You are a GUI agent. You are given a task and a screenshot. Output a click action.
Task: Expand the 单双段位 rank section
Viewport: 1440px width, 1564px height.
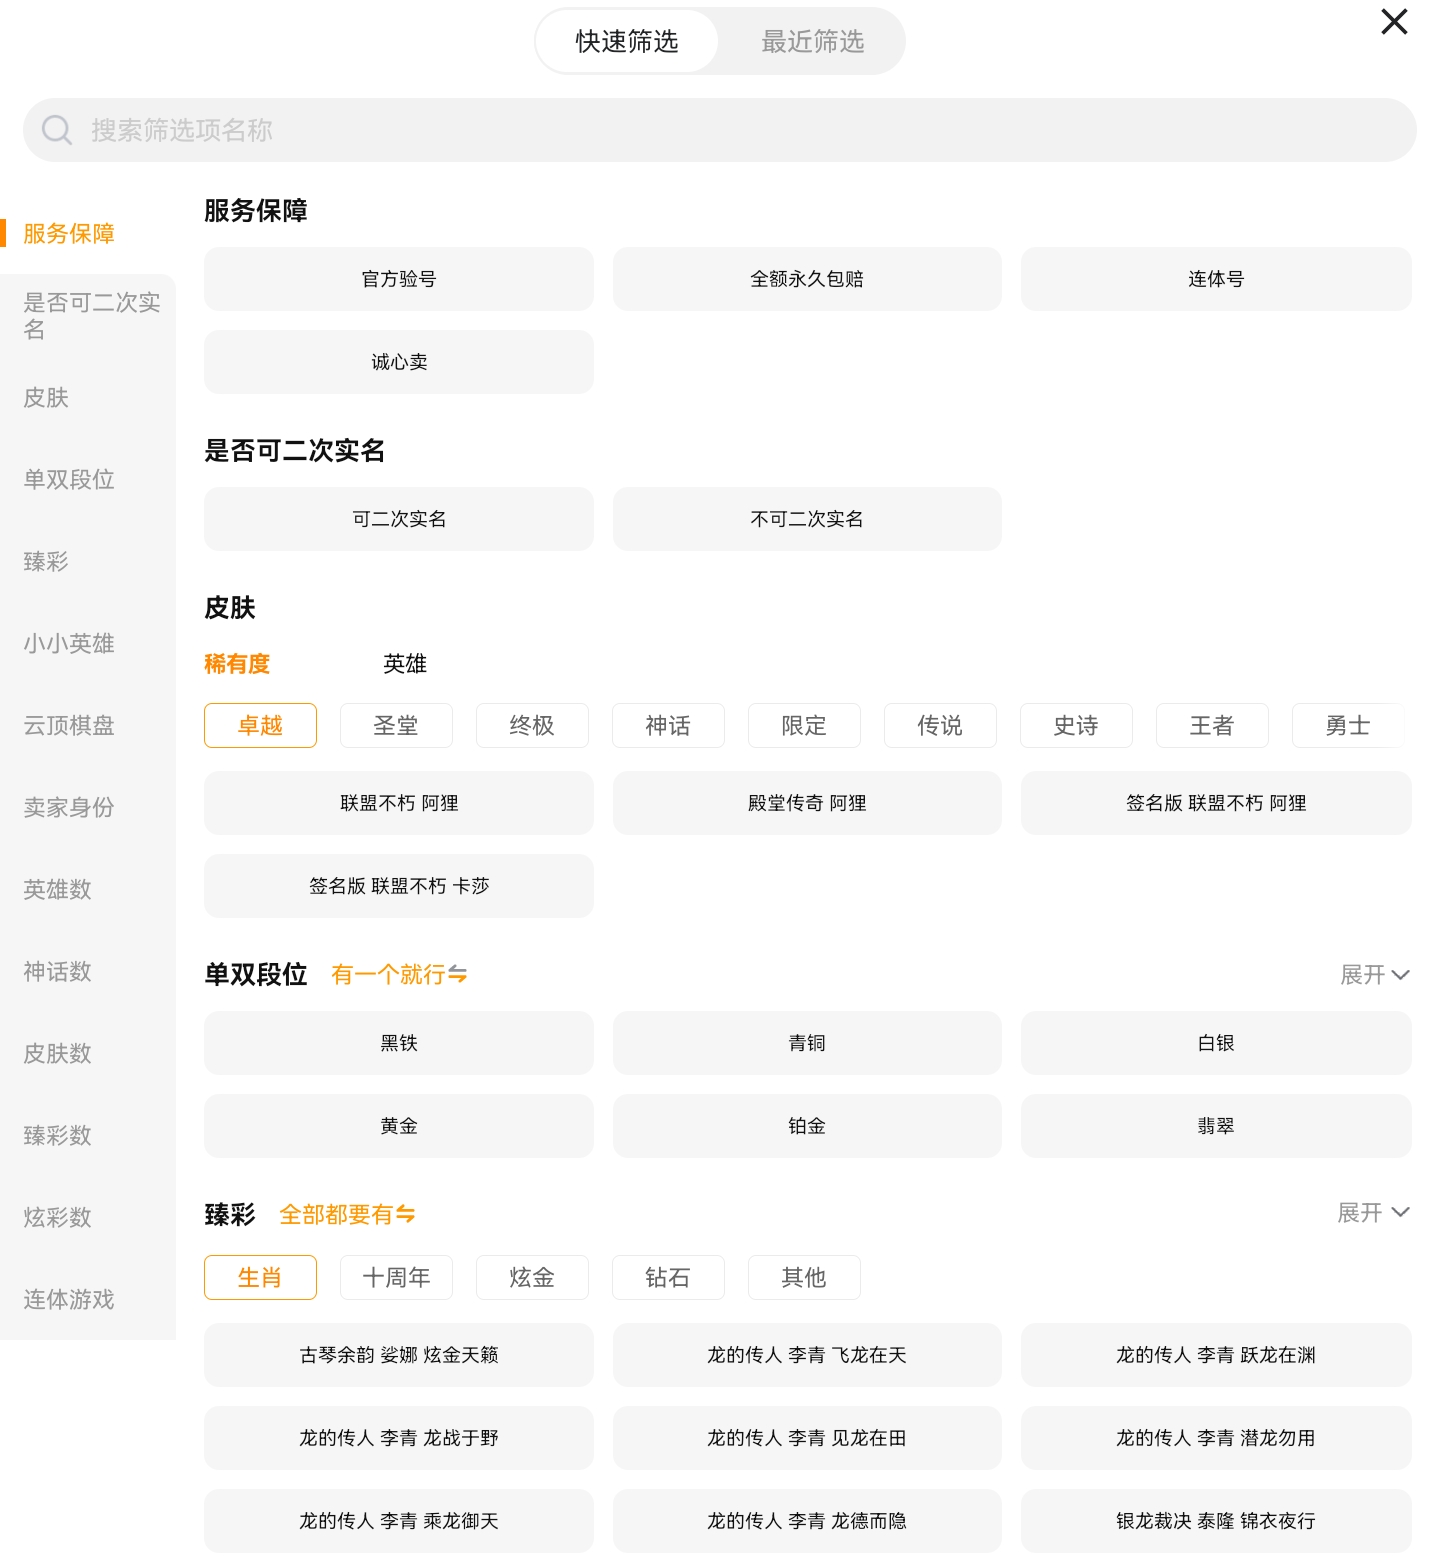tap(1374, 974)
